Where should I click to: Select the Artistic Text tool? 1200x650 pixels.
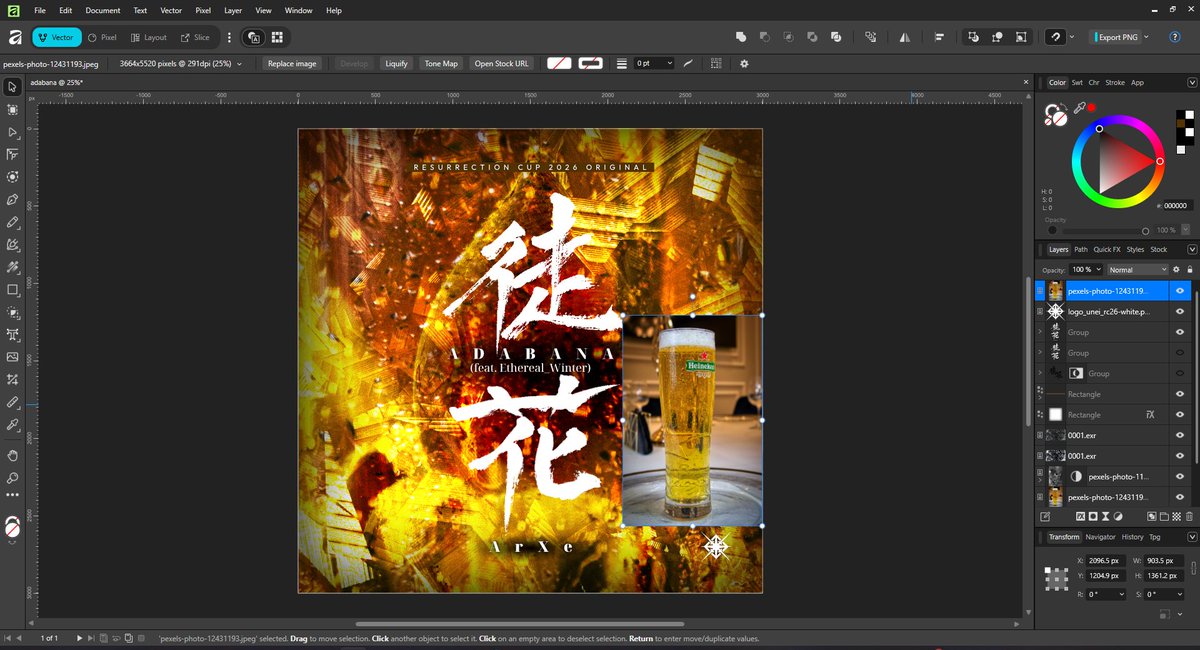click(x=13, y=334)
